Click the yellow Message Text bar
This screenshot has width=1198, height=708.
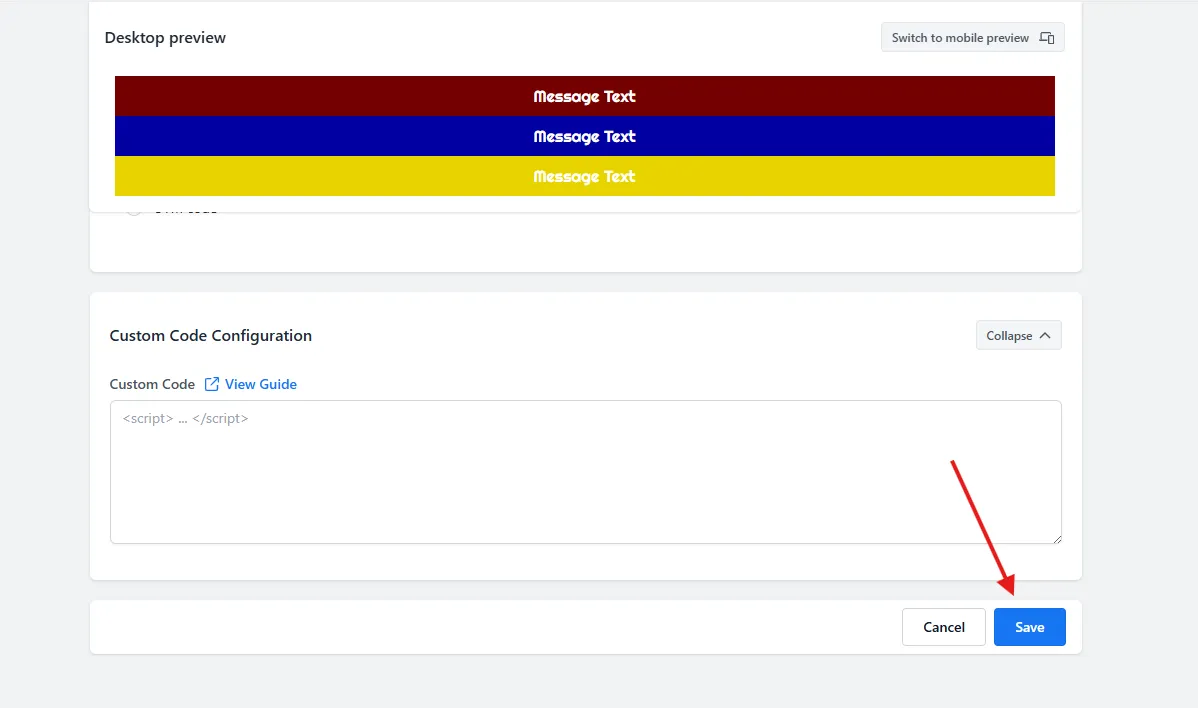[584, 176]
